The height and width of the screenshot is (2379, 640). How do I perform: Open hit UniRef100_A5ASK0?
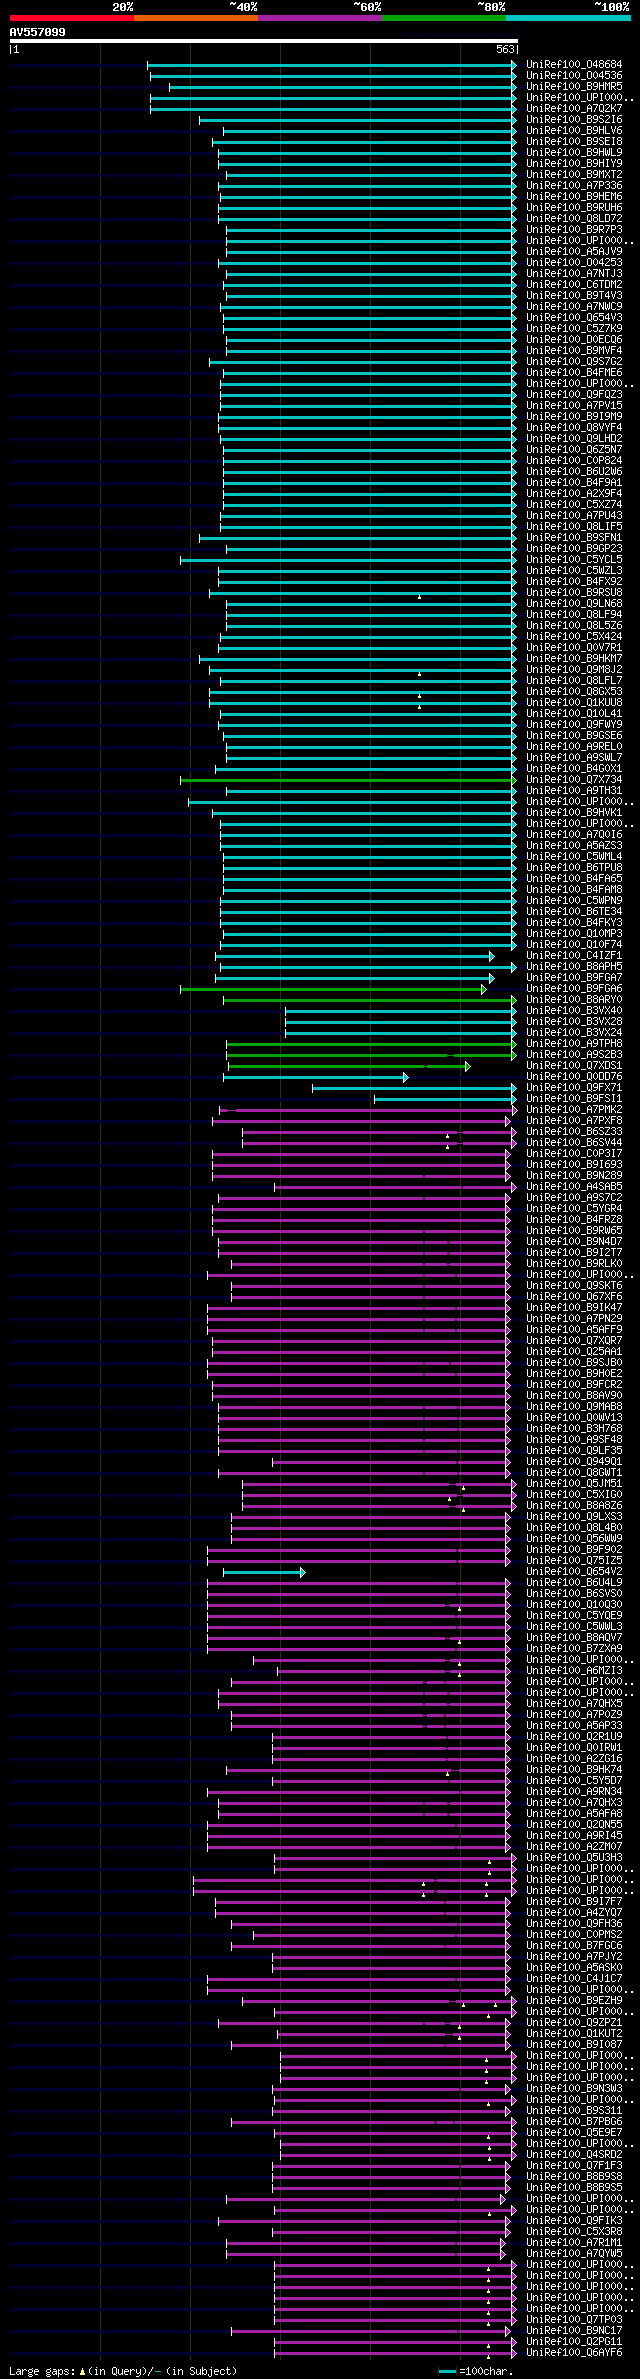tap(574, 1968)
